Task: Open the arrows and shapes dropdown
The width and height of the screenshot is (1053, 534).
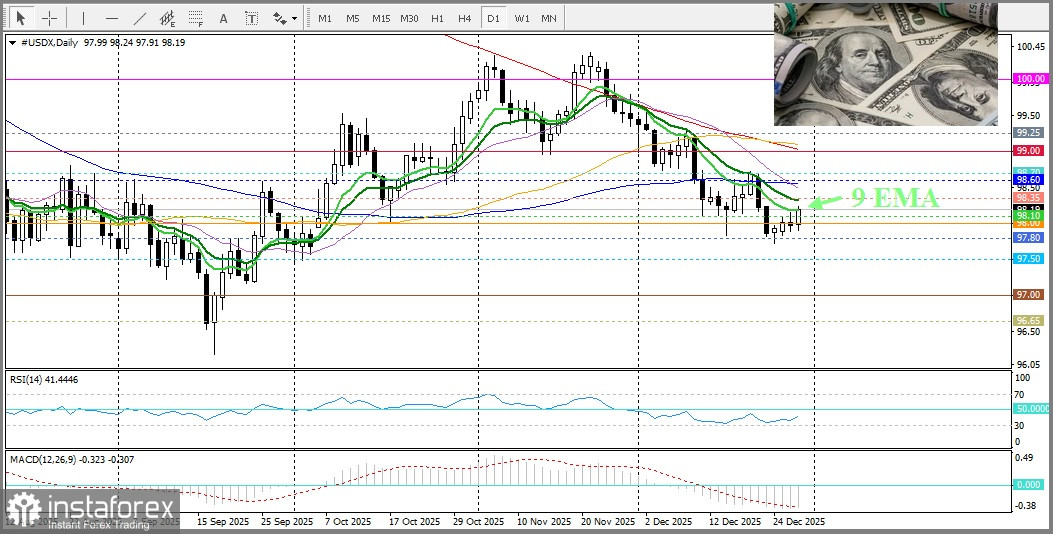Action: [284, 18]
